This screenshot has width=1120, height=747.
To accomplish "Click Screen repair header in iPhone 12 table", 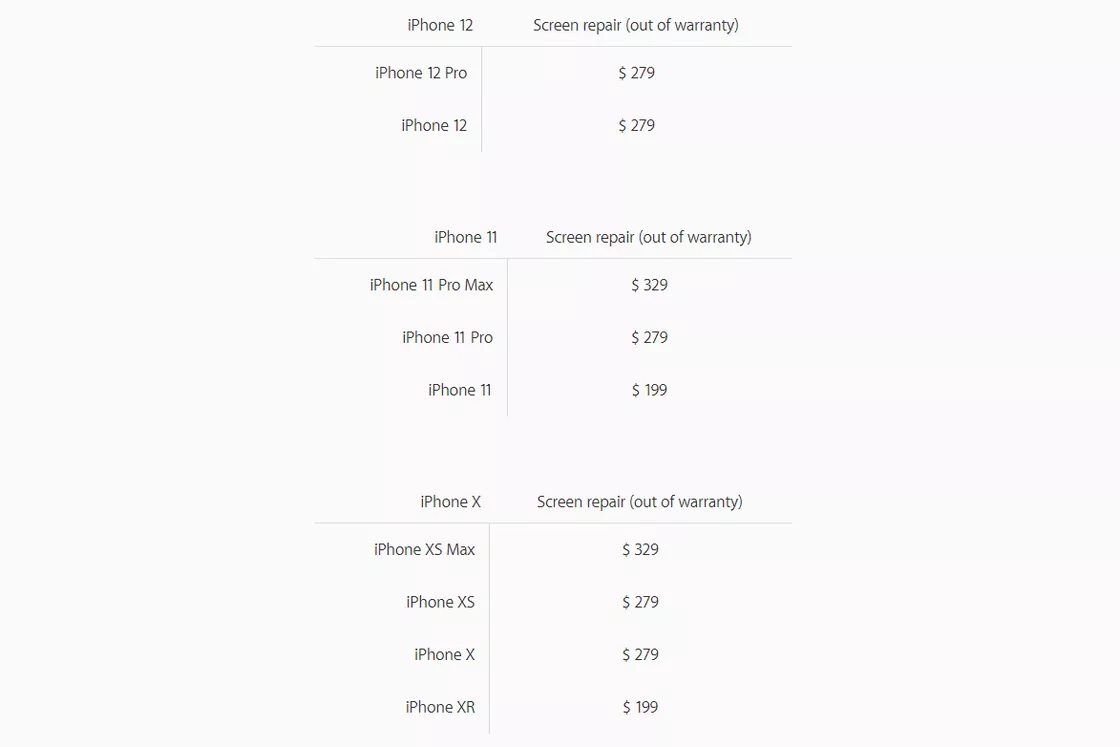I will 635,25.
